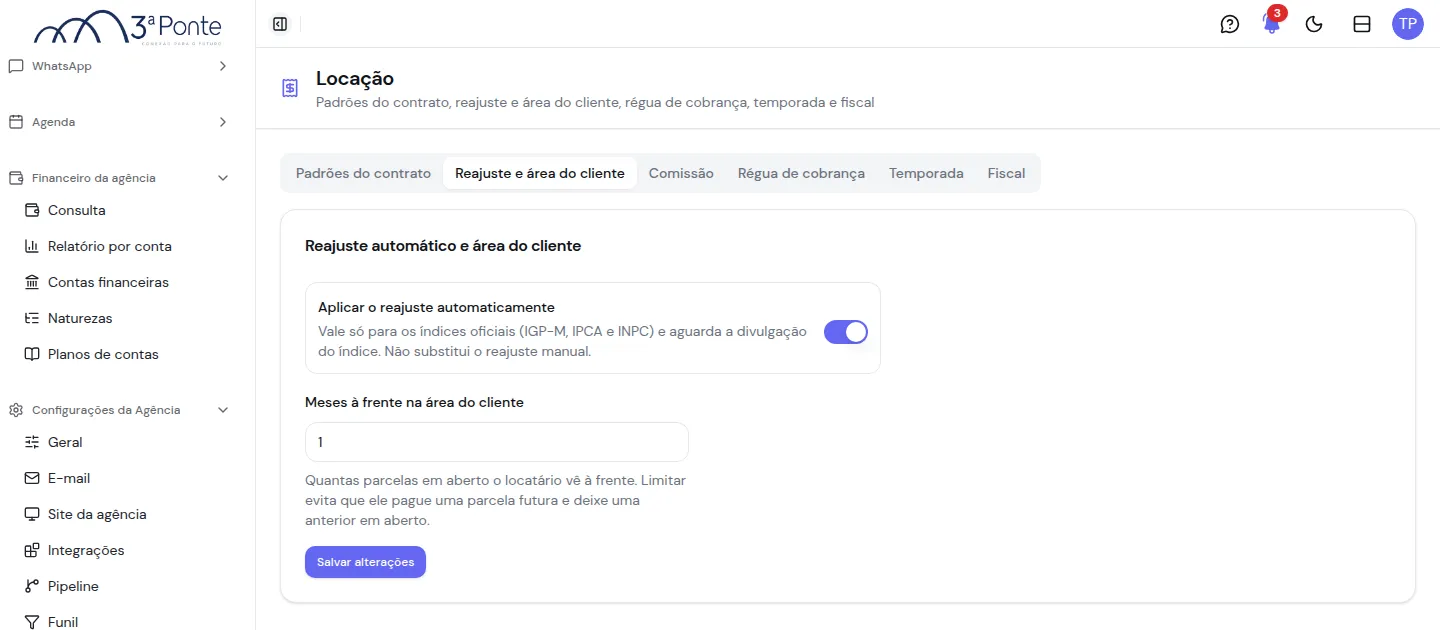Click the Geral sliders icon
Screen dimensions: 1440x630
[x=32, y=442]
